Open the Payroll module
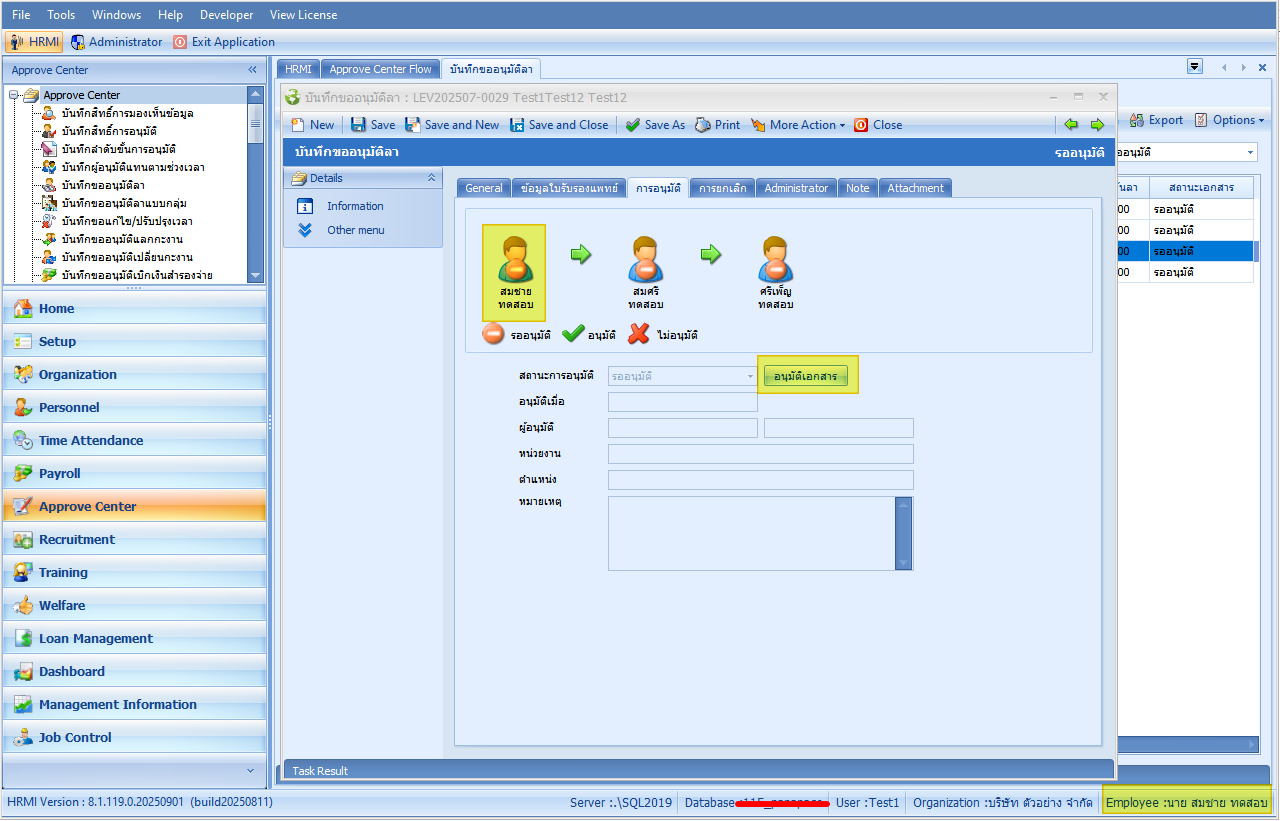Viewport: 1280px width, 821px height. point(59,473)
